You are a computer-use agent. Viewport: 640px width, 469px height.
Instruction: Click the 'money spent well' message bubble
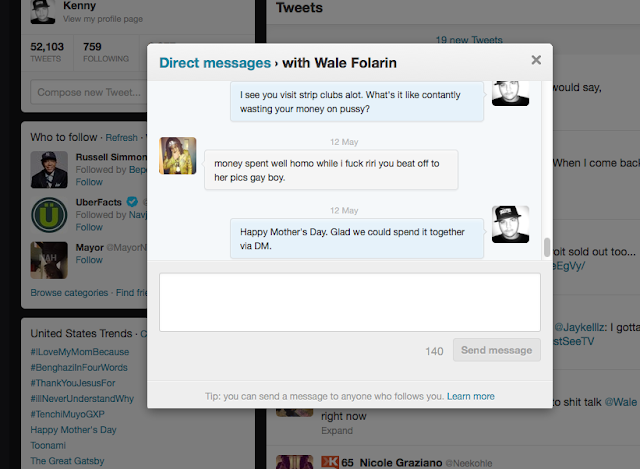(x=331, y=170)
